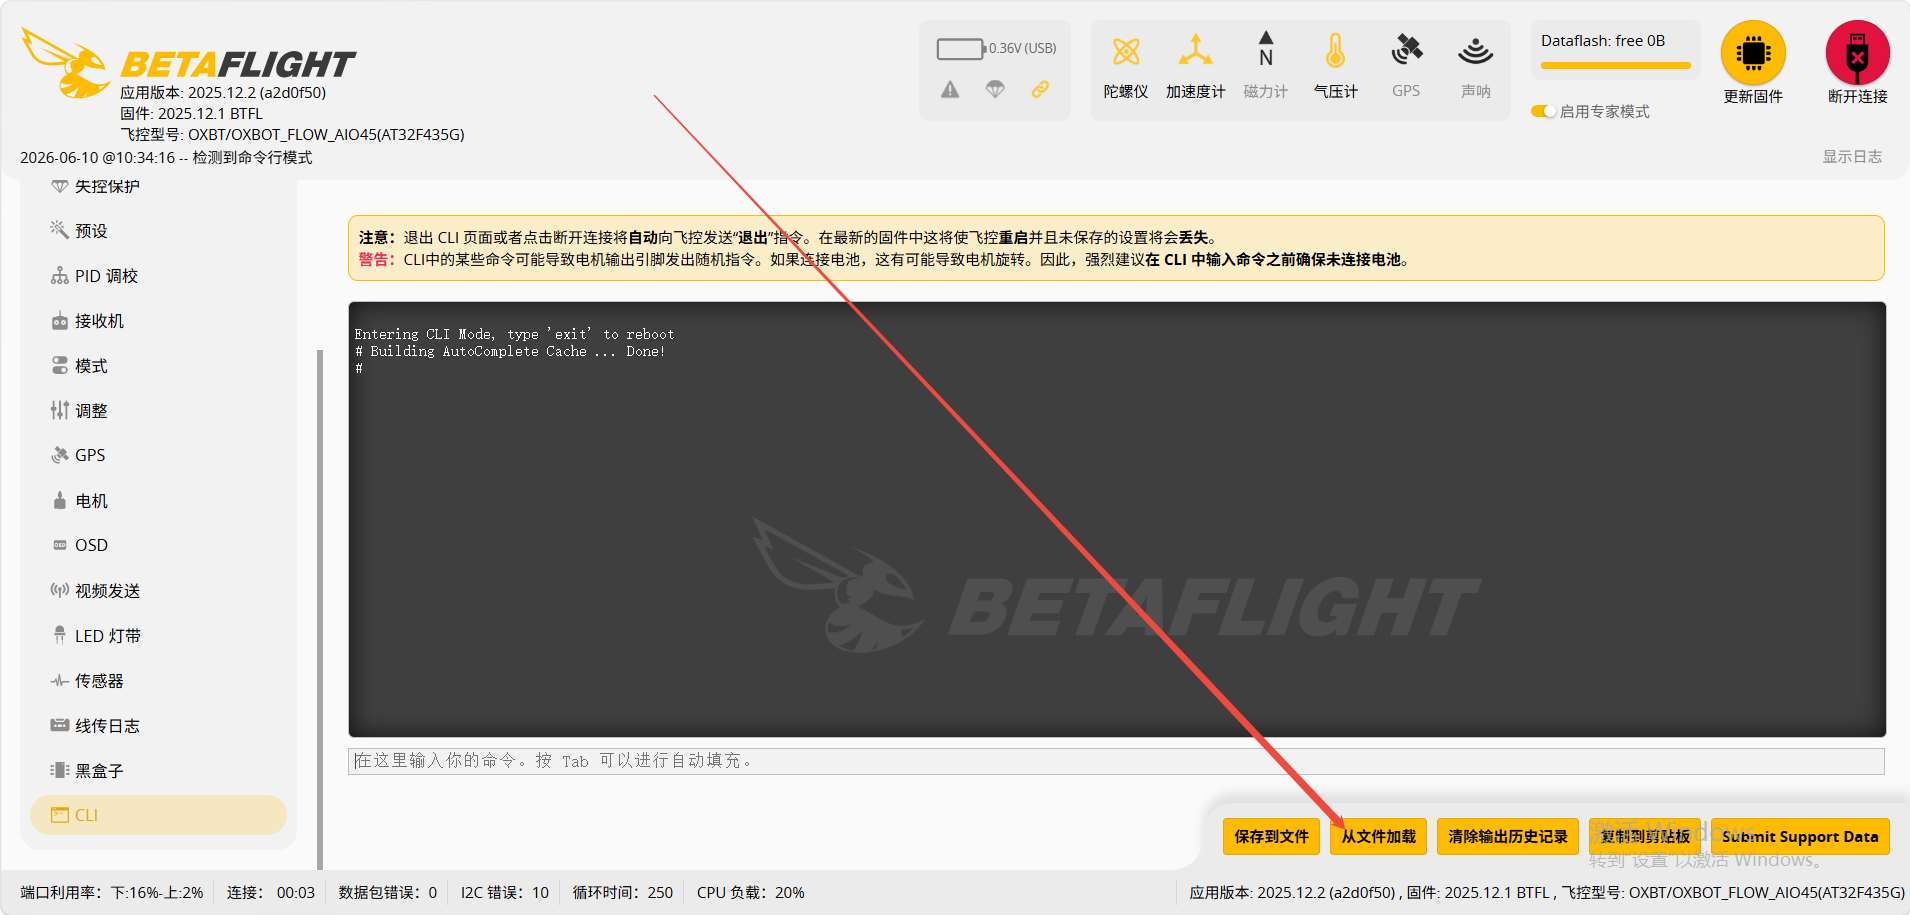Image resolution: width=1910 pixels, height=915 pixels.
Task: Open the 电机 motors tab
Action: coord(158,501)
